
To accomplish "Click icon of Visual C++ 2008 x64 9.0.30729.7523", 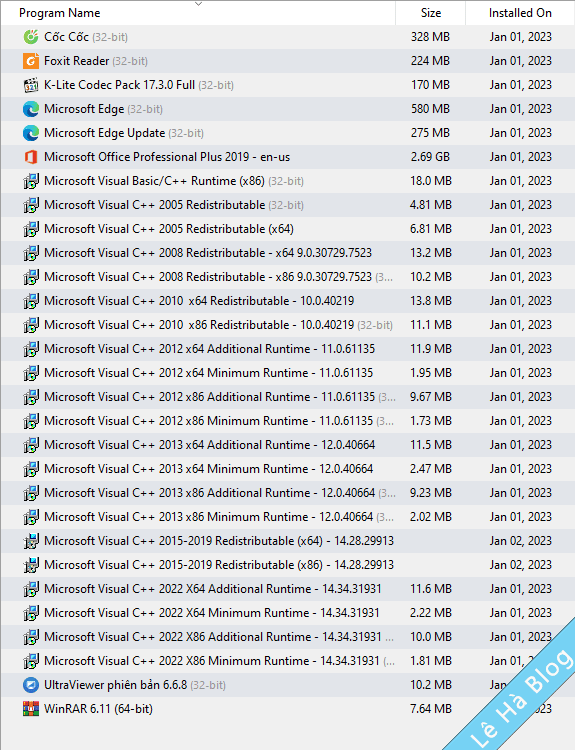I will 31,253.
